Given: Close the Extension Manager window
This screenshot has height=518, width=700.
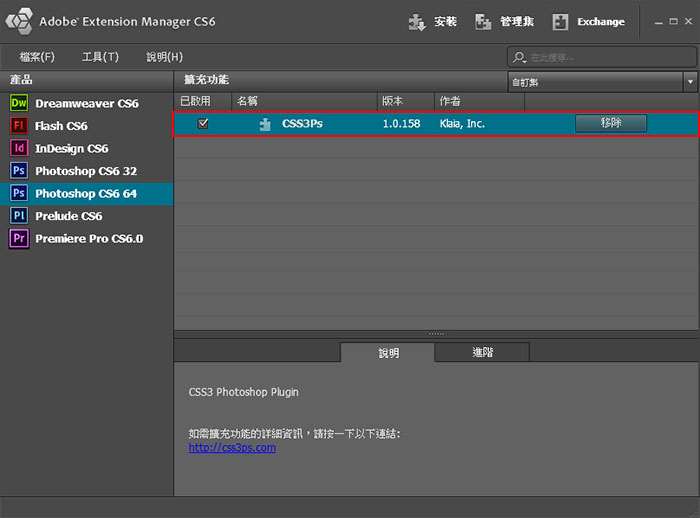Looking at the screenshot, I should 688,21.
